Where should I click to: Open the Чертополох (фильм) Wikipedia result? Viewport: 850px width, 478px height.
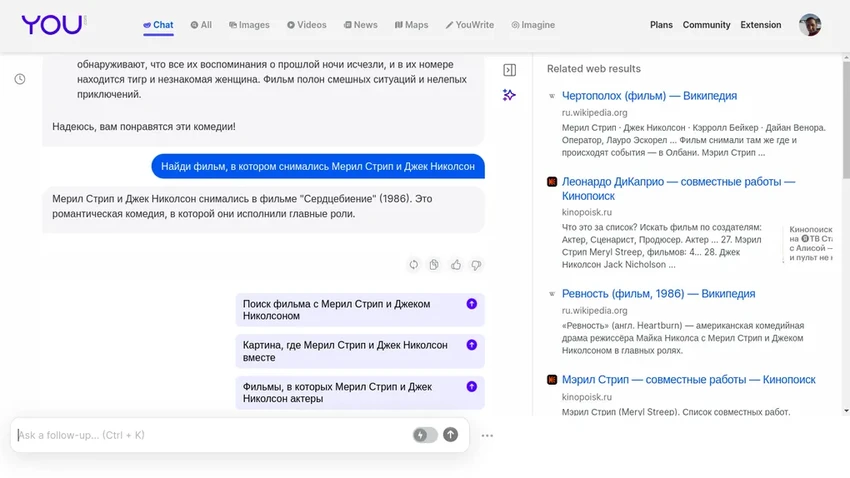pos(649,96)
